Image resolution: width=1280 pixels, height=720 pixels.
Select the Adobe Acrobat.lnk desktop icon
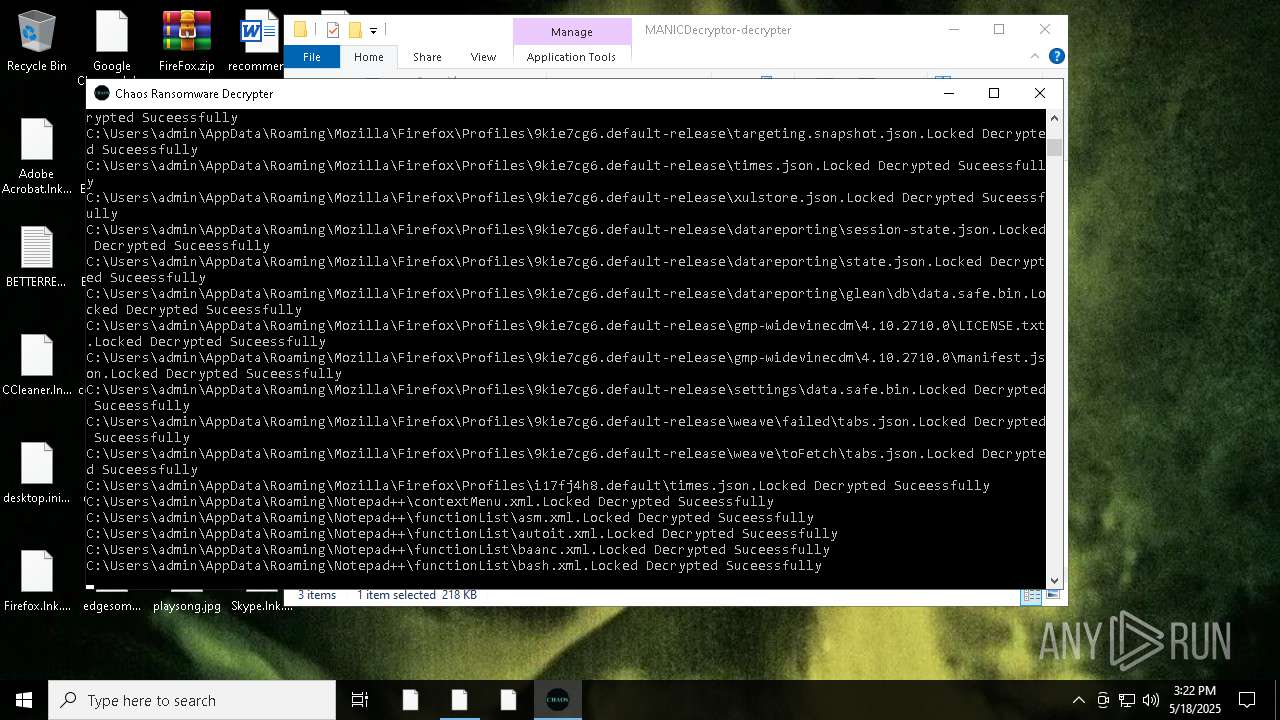pos(37,157)
